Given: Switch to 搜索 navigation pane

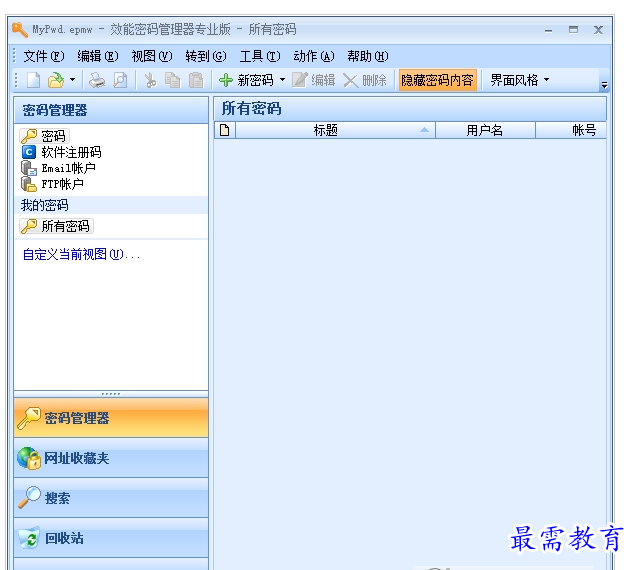Looking at the screenshot, I should [x=111, y=498].
